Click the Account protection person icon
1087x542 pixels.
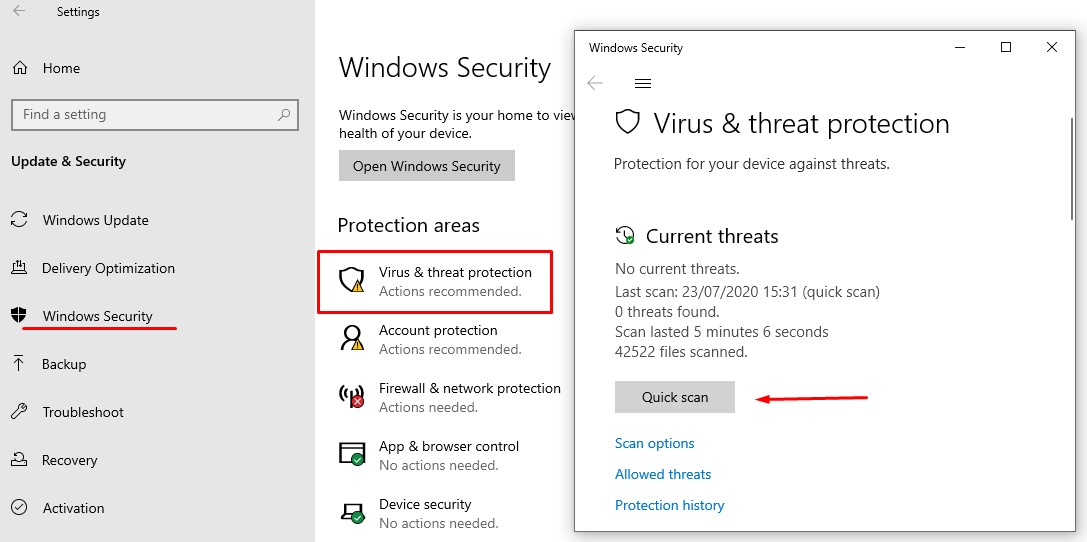(351, 338)
